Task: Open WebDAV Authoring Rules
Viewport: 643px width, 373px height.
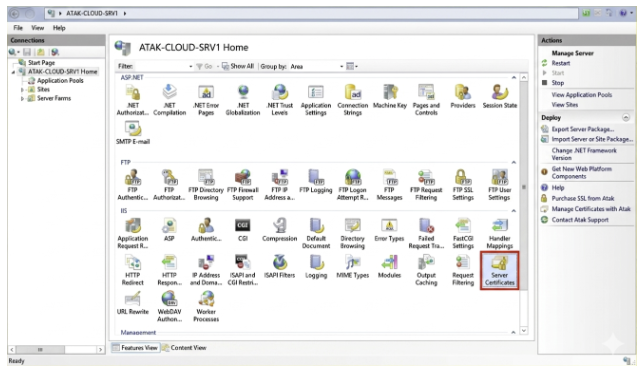Action: (169, 307)
